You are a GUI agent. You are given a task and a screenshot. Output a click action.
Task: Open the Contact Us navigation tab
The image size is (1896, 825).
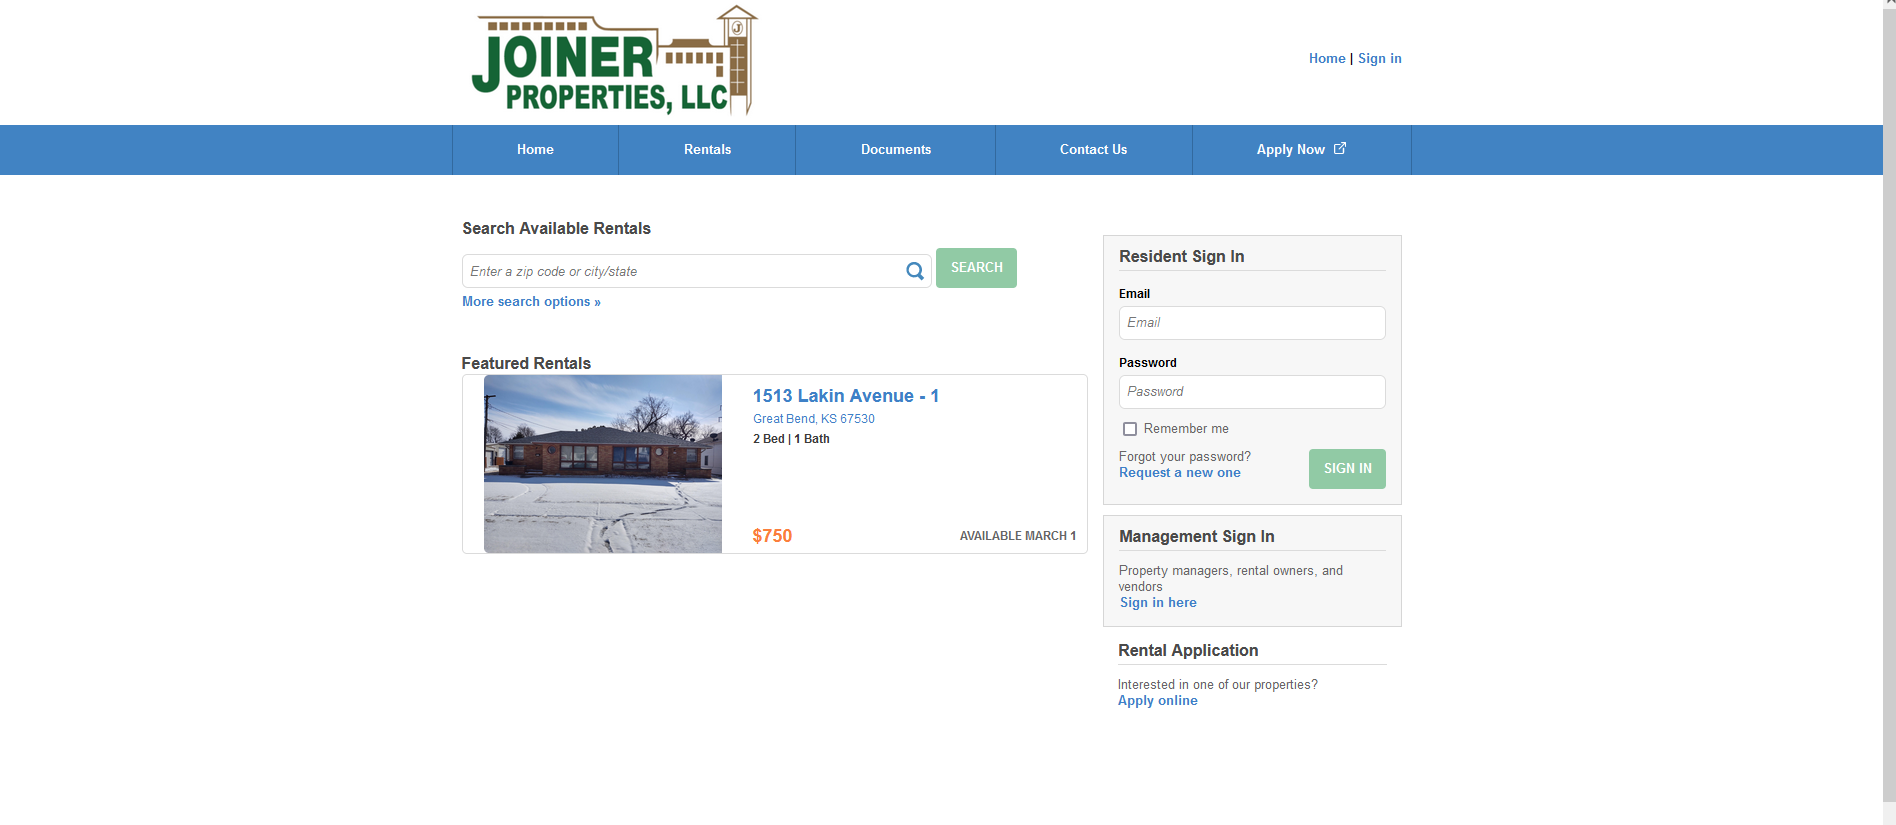point(1093,150)
